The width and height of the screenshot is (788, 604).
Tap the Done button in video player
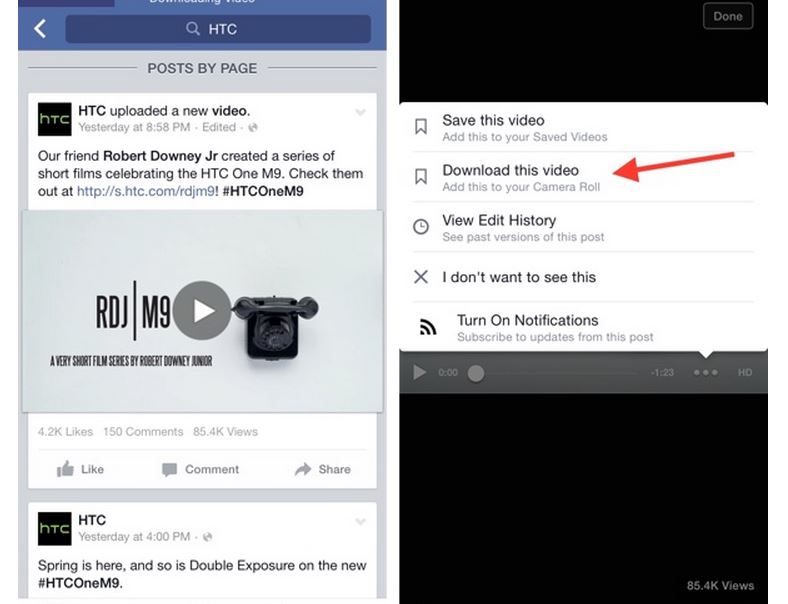[728, 16]
